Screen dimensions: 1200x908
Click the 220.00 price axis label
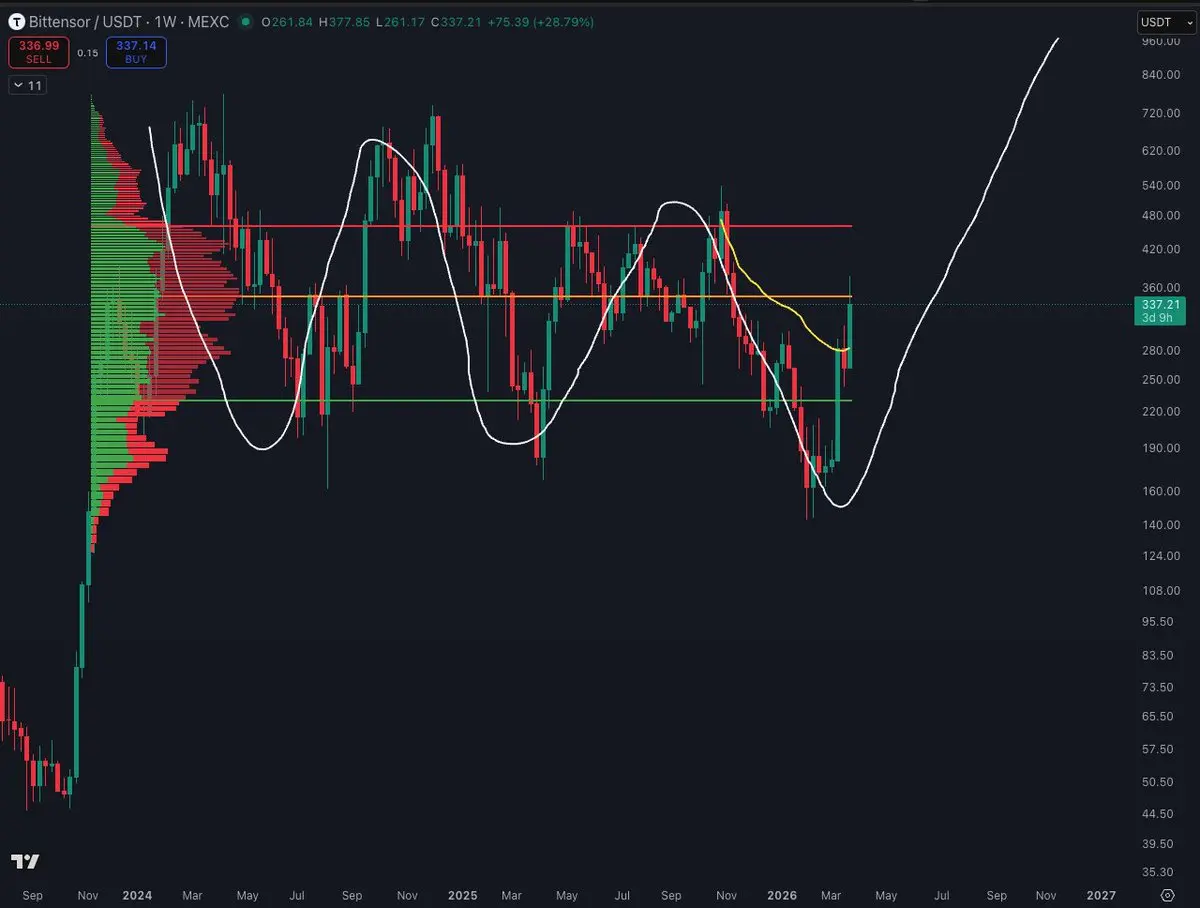point(1163,411)
